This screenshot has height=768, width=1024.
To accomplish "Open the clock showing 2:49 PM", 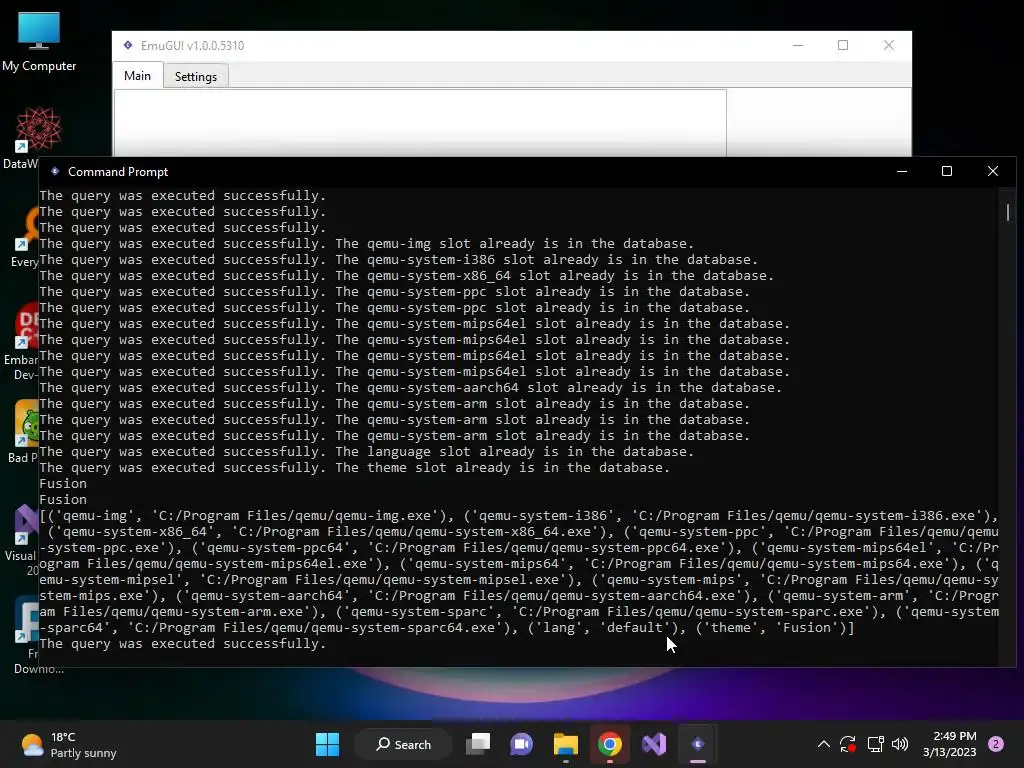I will click(x=950, y=744).
